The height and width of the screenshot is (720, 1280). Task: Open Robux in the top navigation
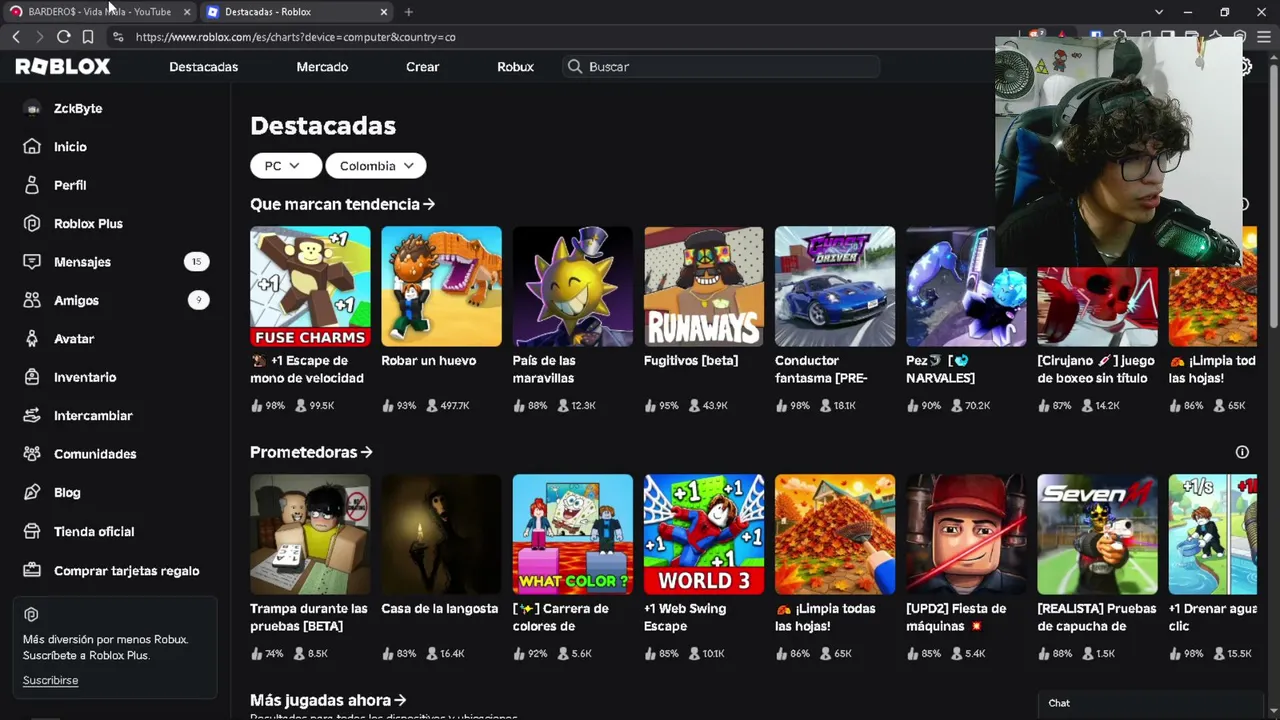click(516, 67)
